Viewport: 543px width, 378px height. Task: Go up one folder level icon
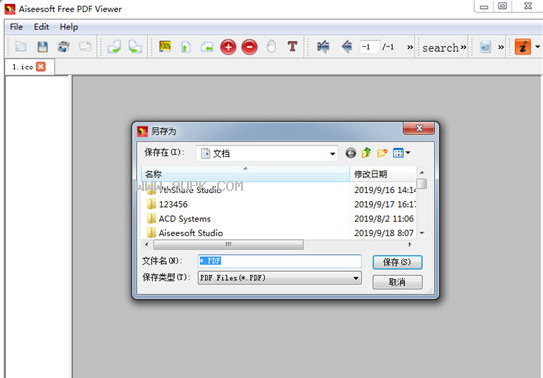point(366,153)
